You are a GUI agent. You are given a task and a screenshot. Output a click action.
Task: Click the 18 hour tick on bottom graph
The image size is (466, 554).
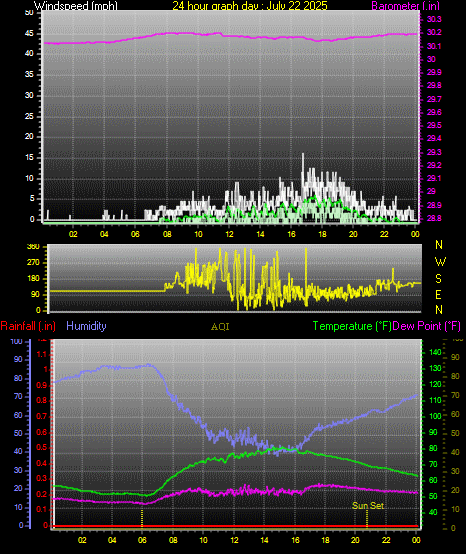click(x=325, y=540)
